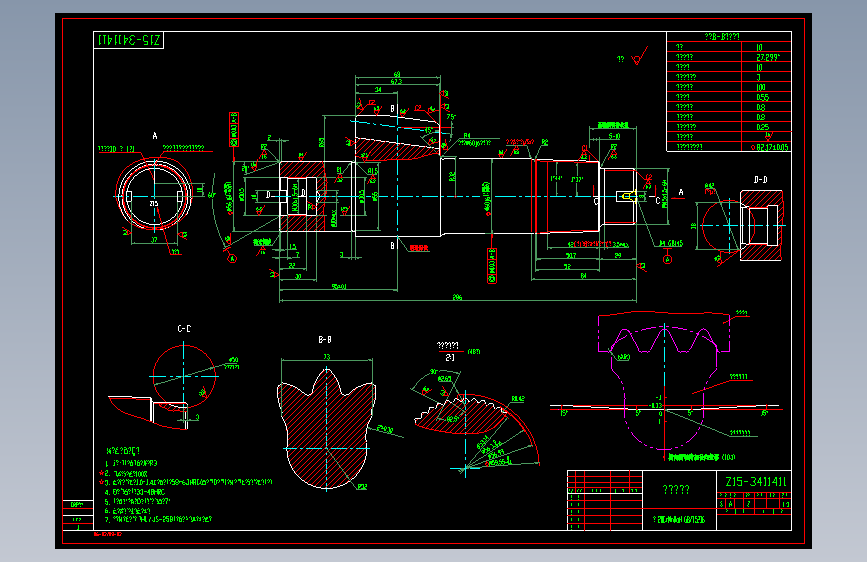
Task: Click the 84 dimension under the shaft
Action: point(583,275)
